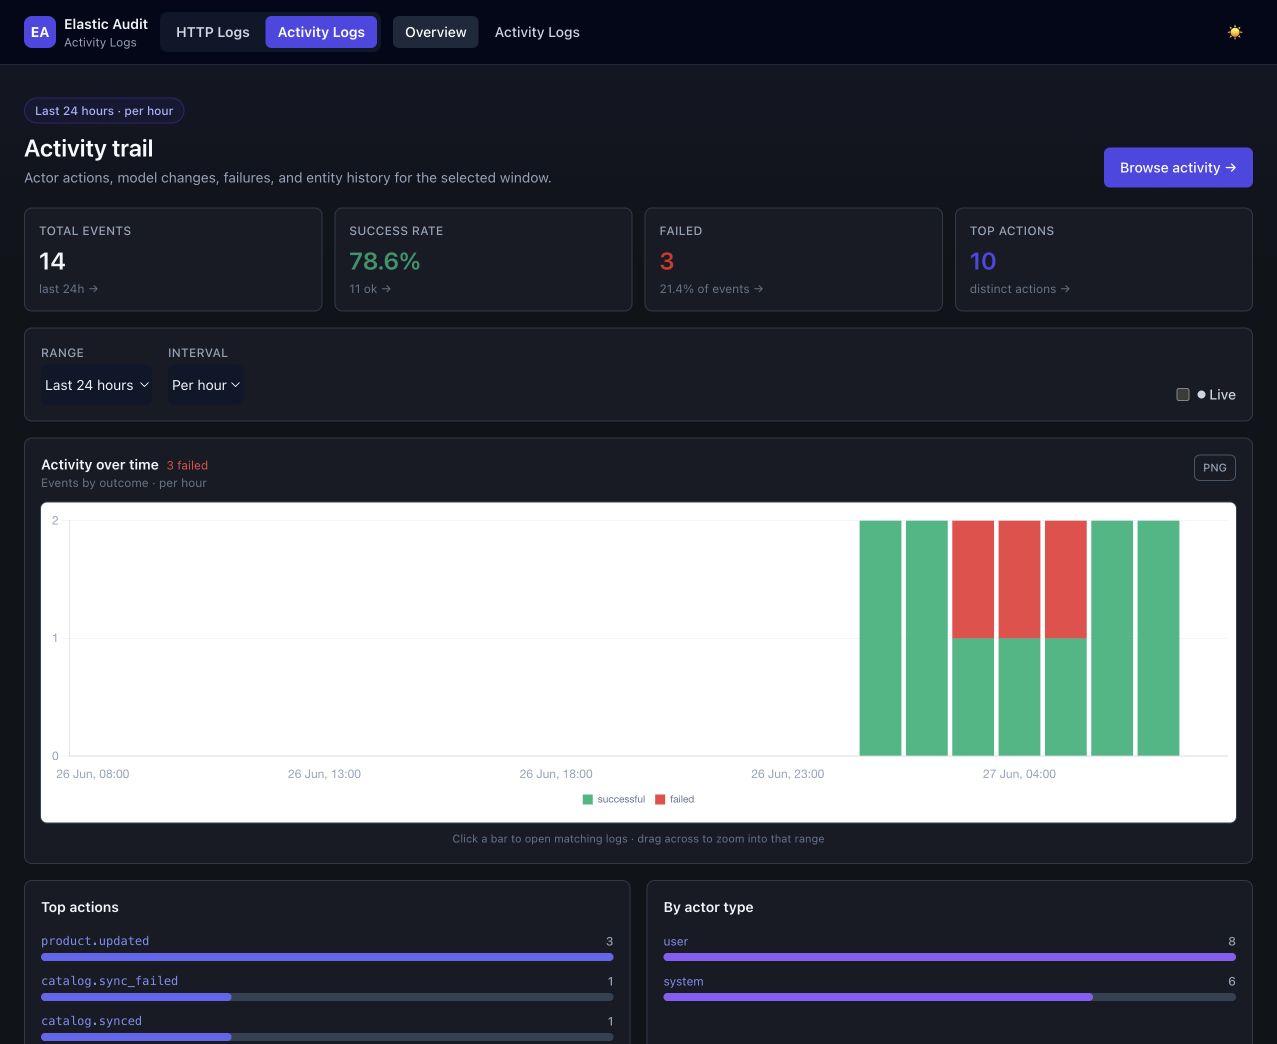Screen dimensions: 1277x1044
Task: Click the 'system' actor type row
Action: tap(949, 989)
